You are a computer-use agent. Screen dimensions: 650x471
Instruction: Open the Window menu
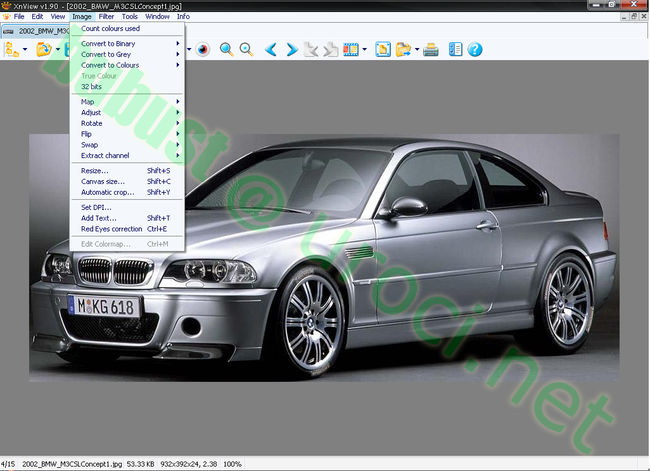[157, 17]
